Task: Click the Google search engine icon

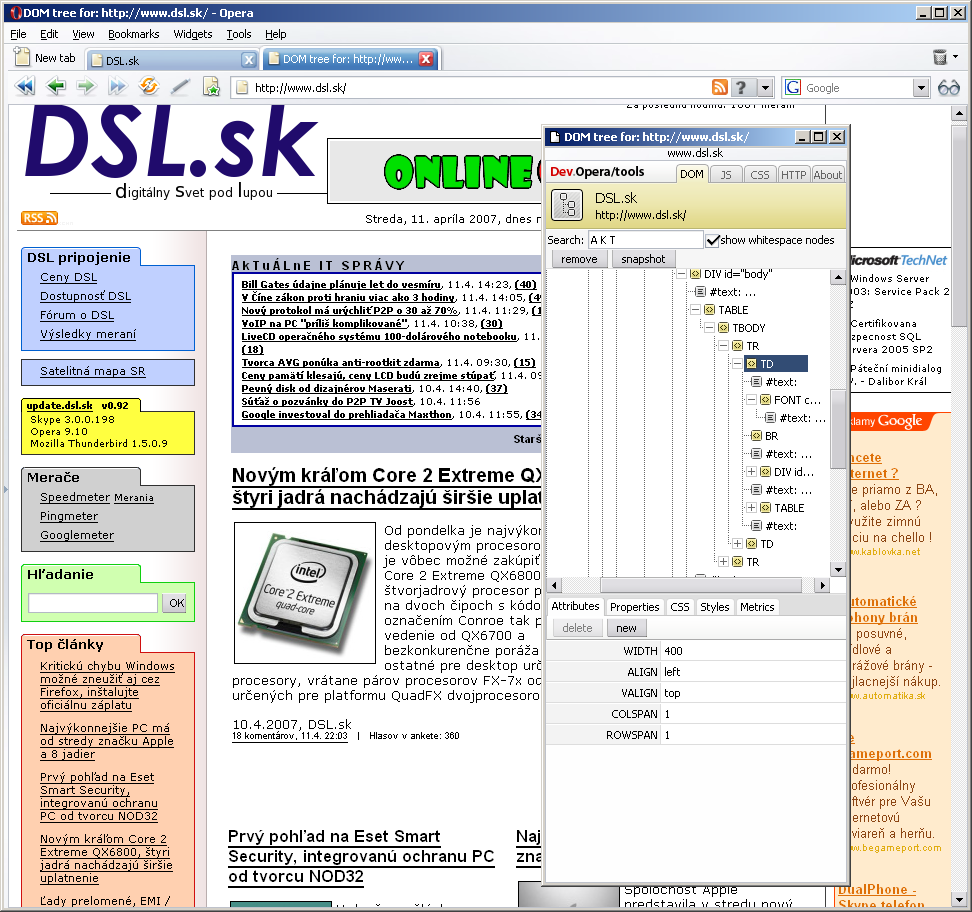Action: 793,87
